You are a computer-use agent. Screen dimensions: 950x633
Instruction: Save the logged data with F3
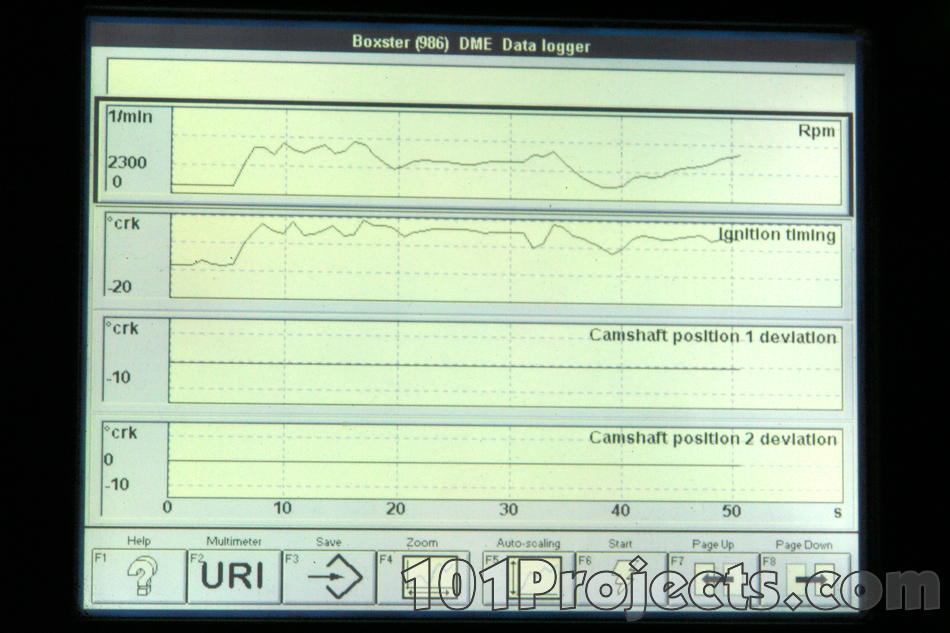pyautogui.click(x=329, y=577)
